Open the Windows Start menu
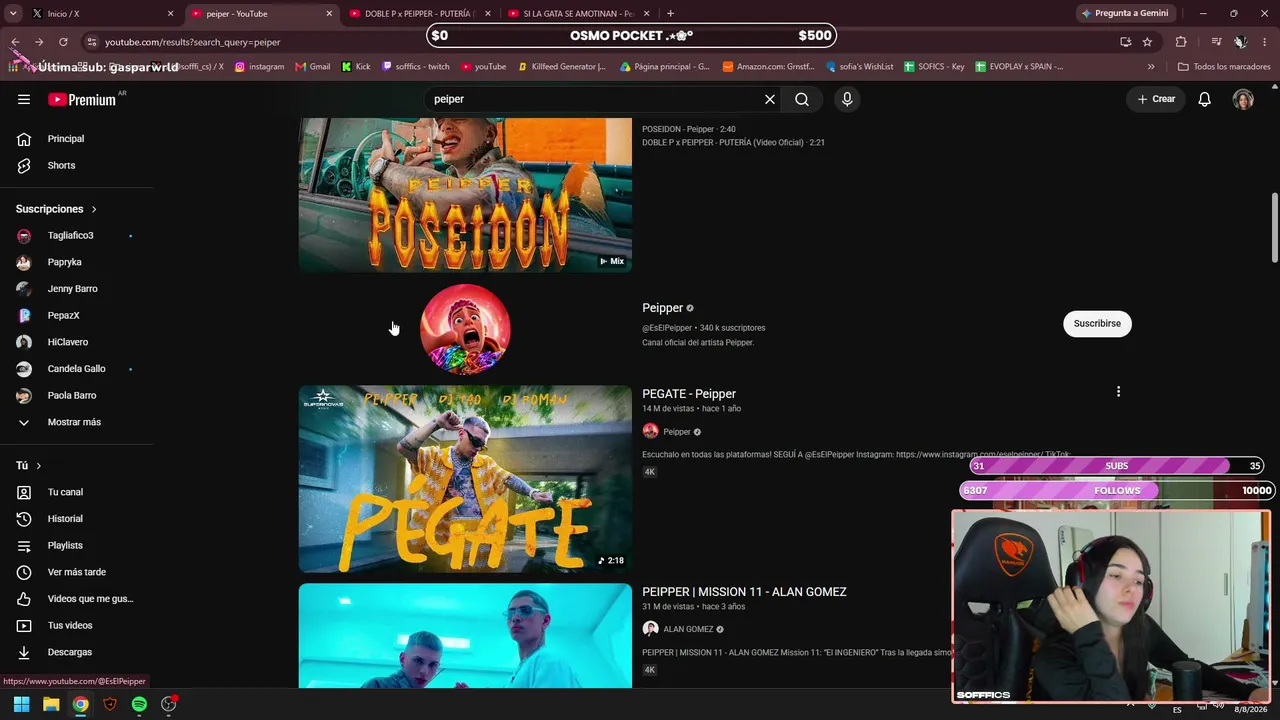 pyautogui.click(x=21, y=704)
